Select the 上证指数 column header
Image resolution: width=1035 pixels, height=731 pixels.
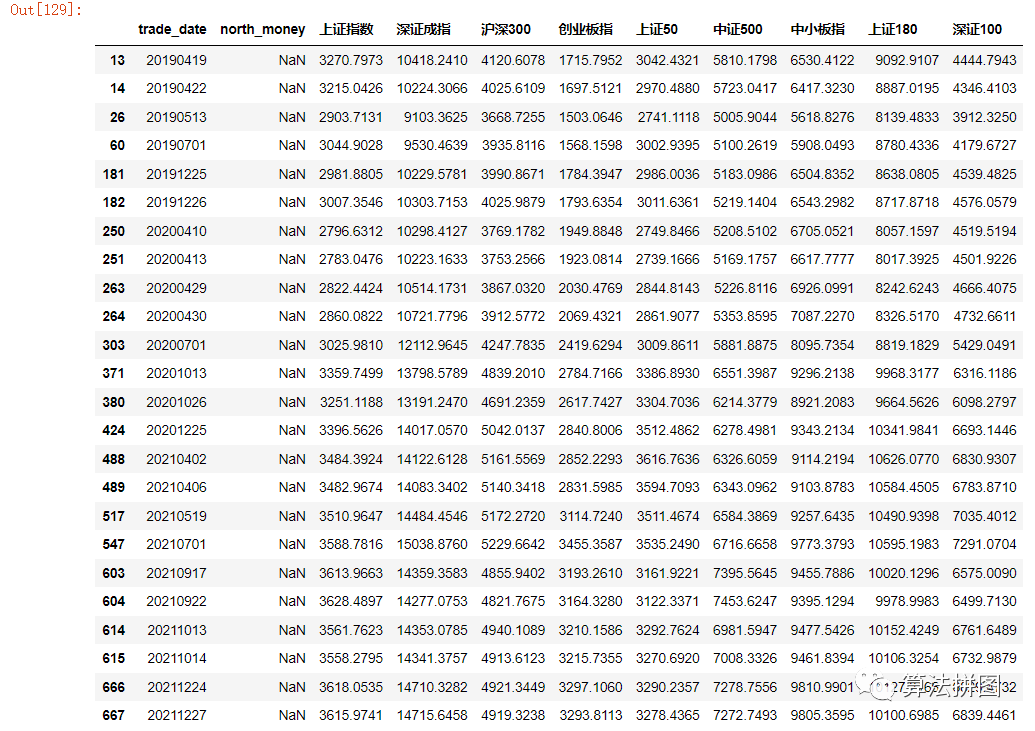(x=347, y=30)
